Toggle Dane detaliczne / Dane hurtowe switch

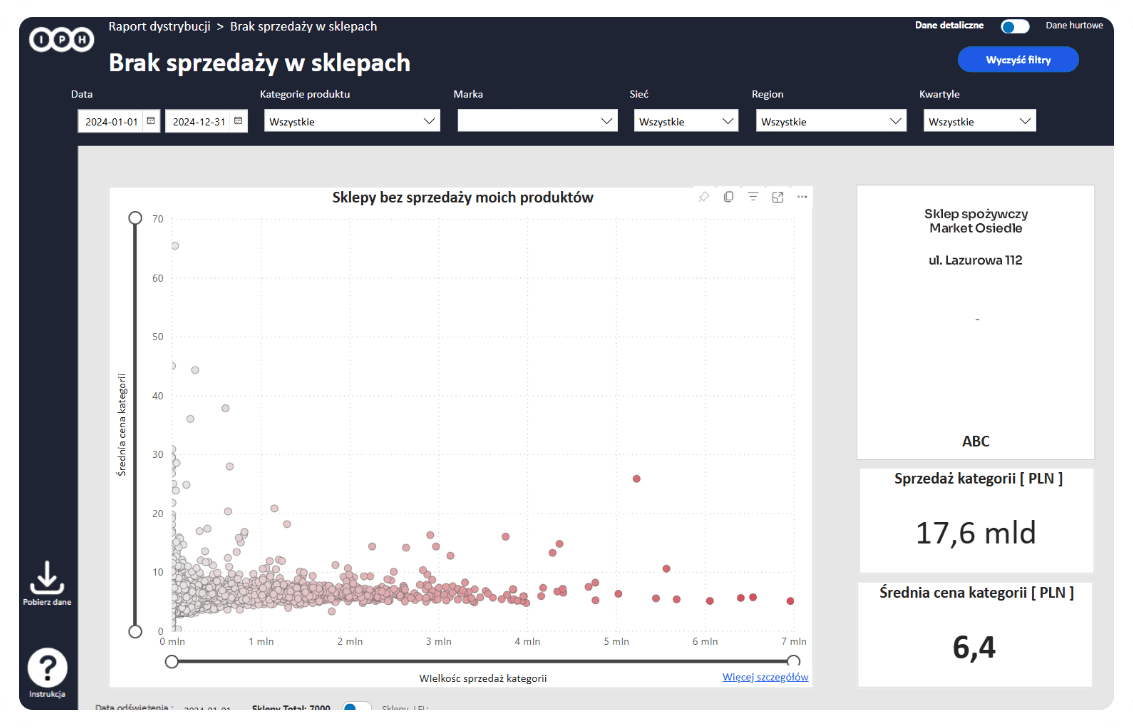point(1014,27)
